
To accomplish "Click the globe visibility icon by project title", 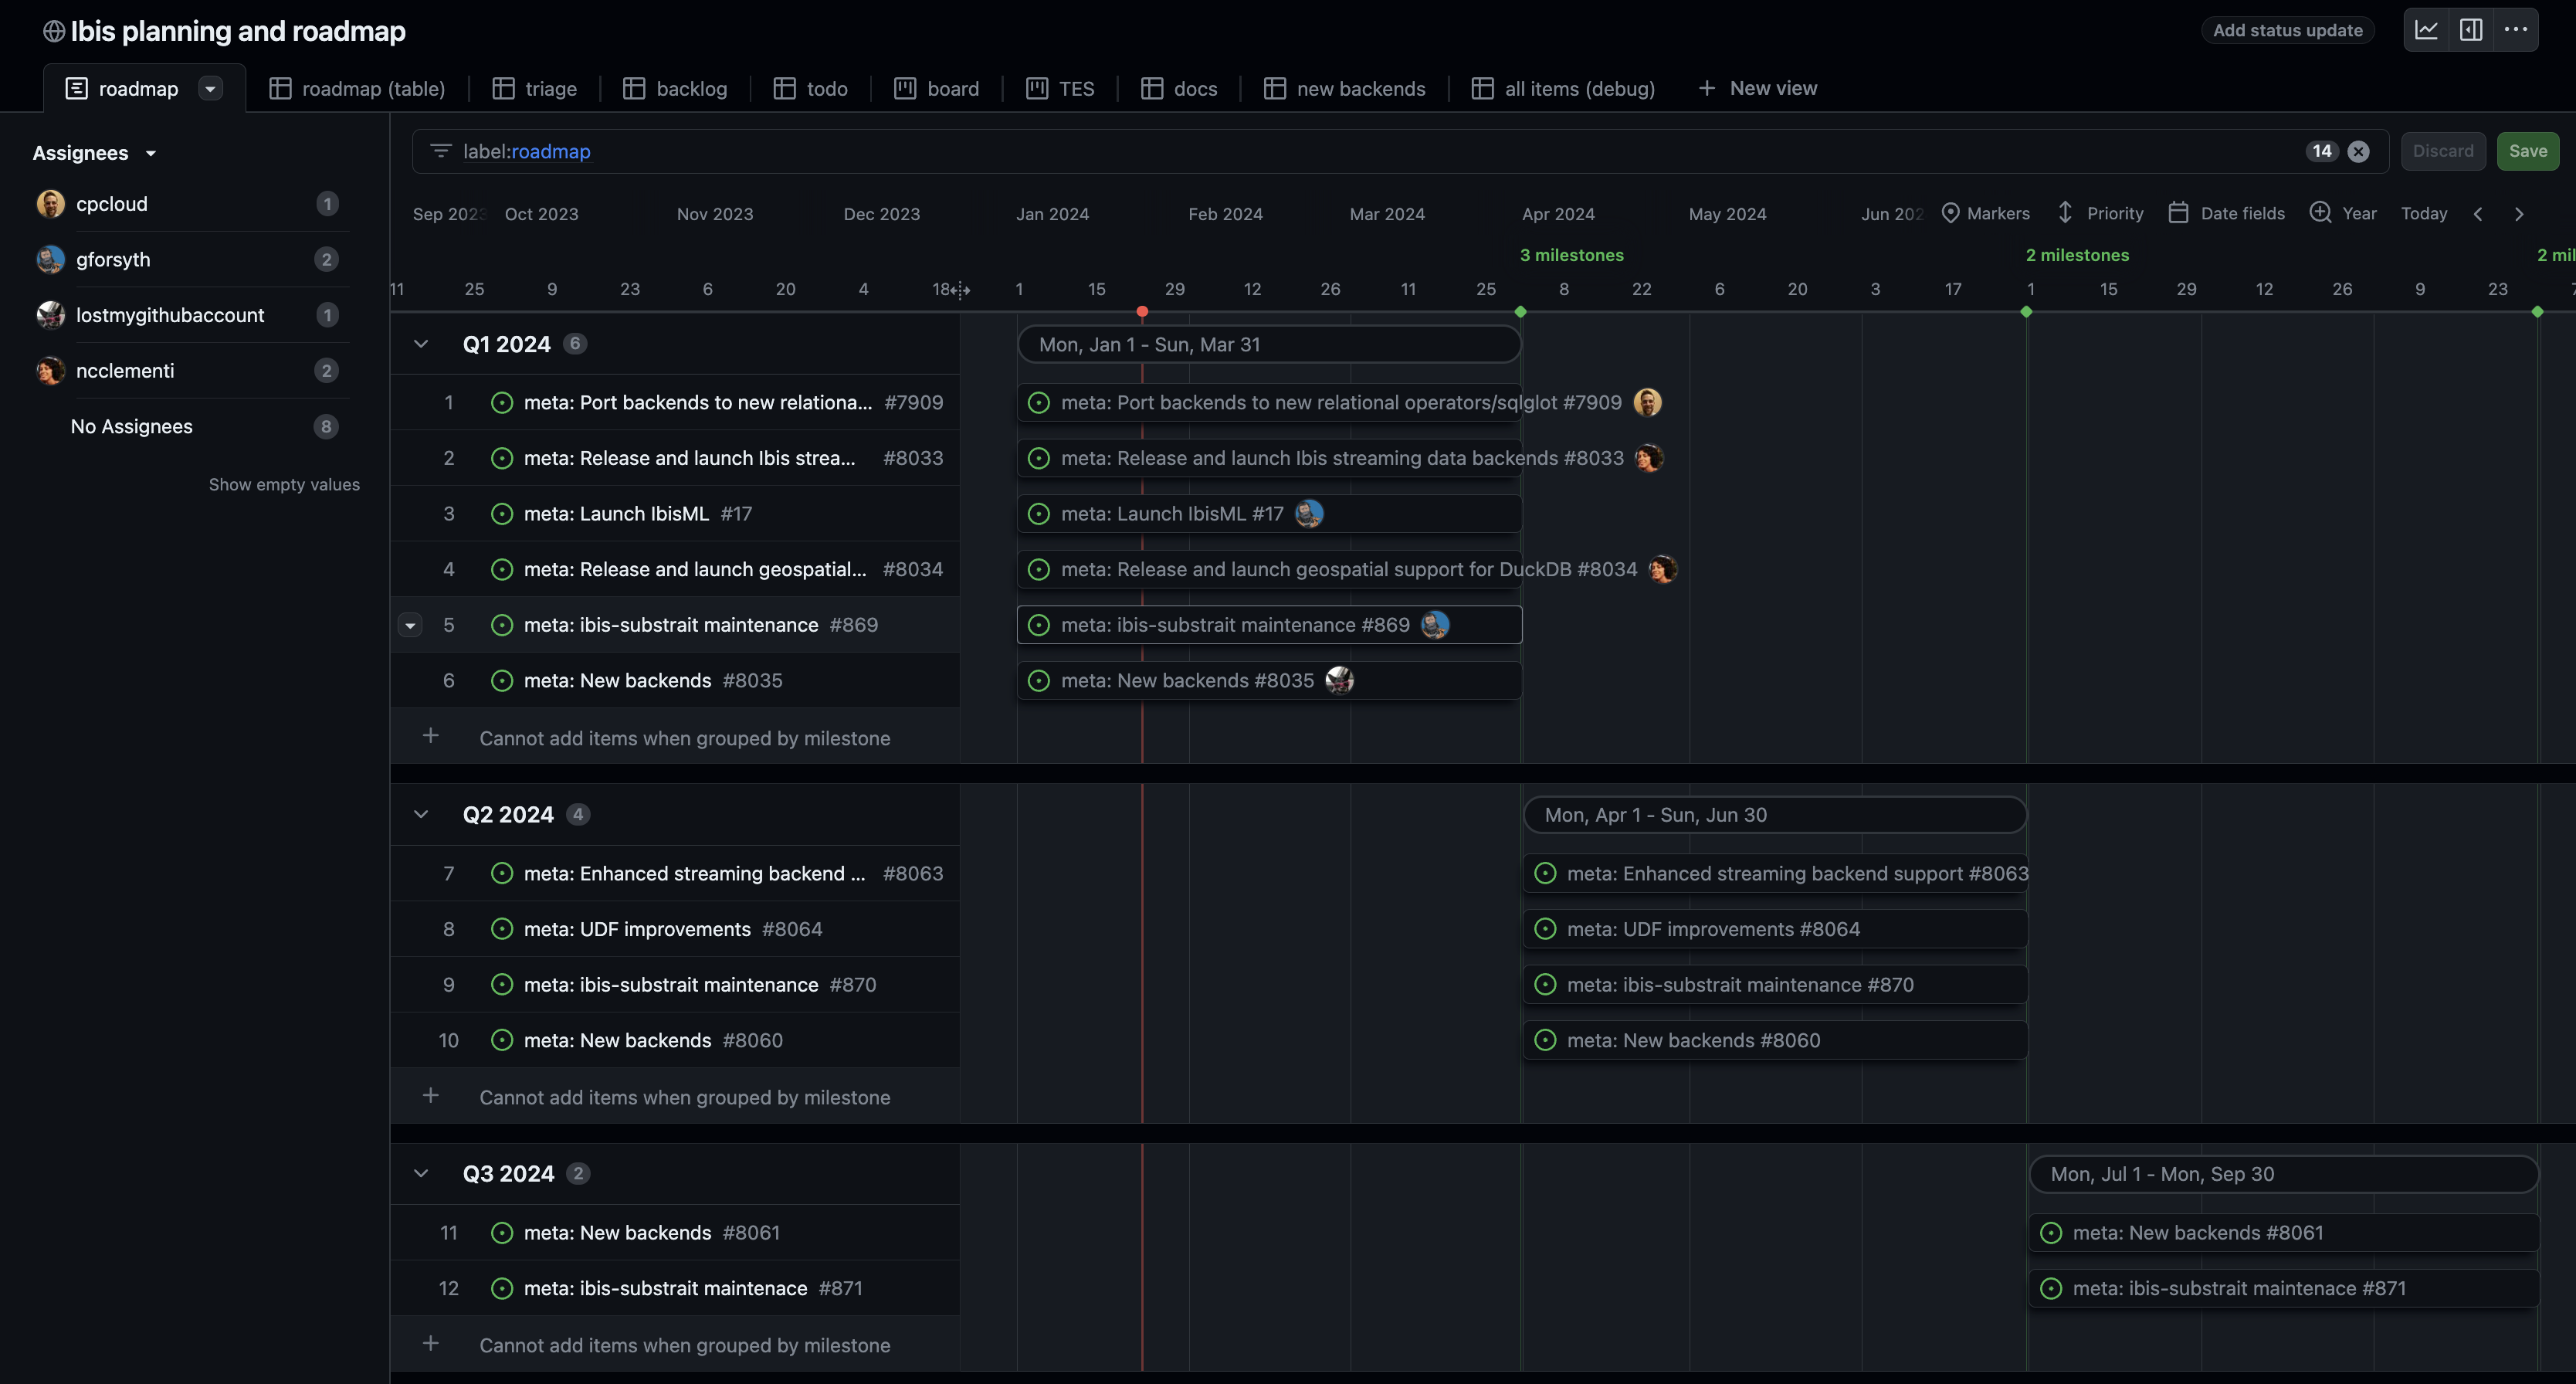I will coord(54,31).
